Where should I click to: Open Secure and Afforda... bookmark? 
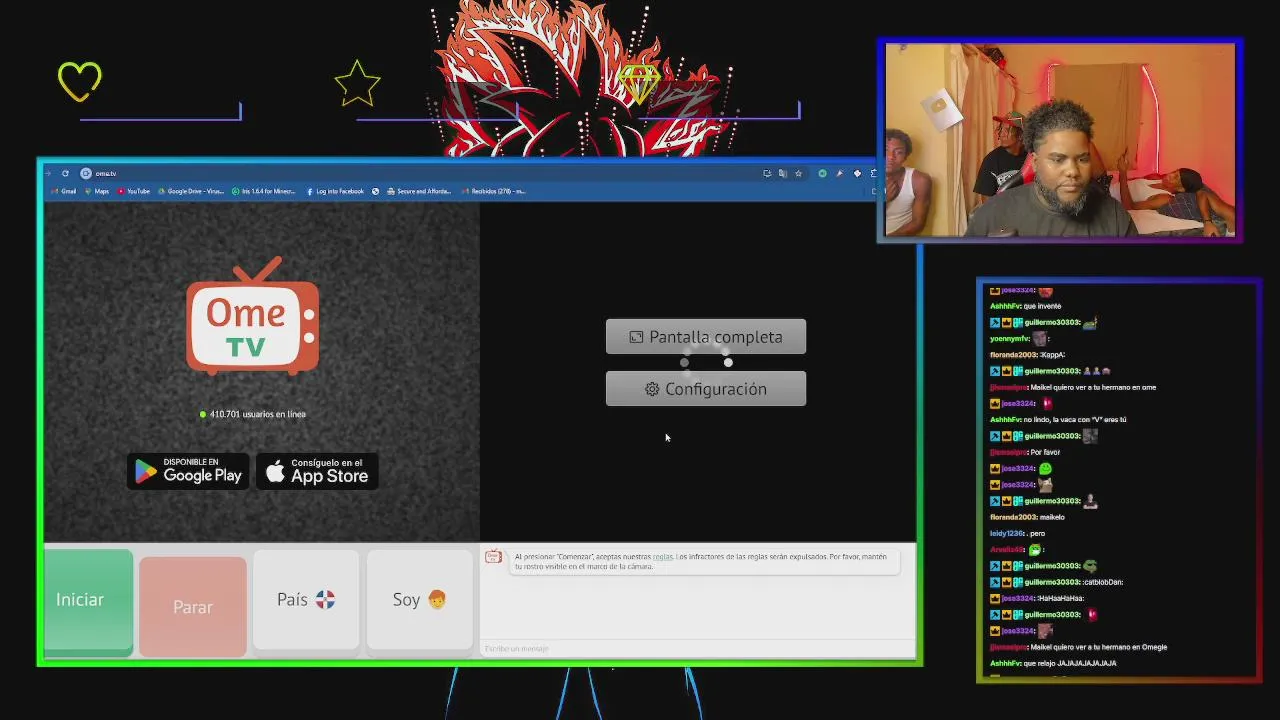(419, 191)
